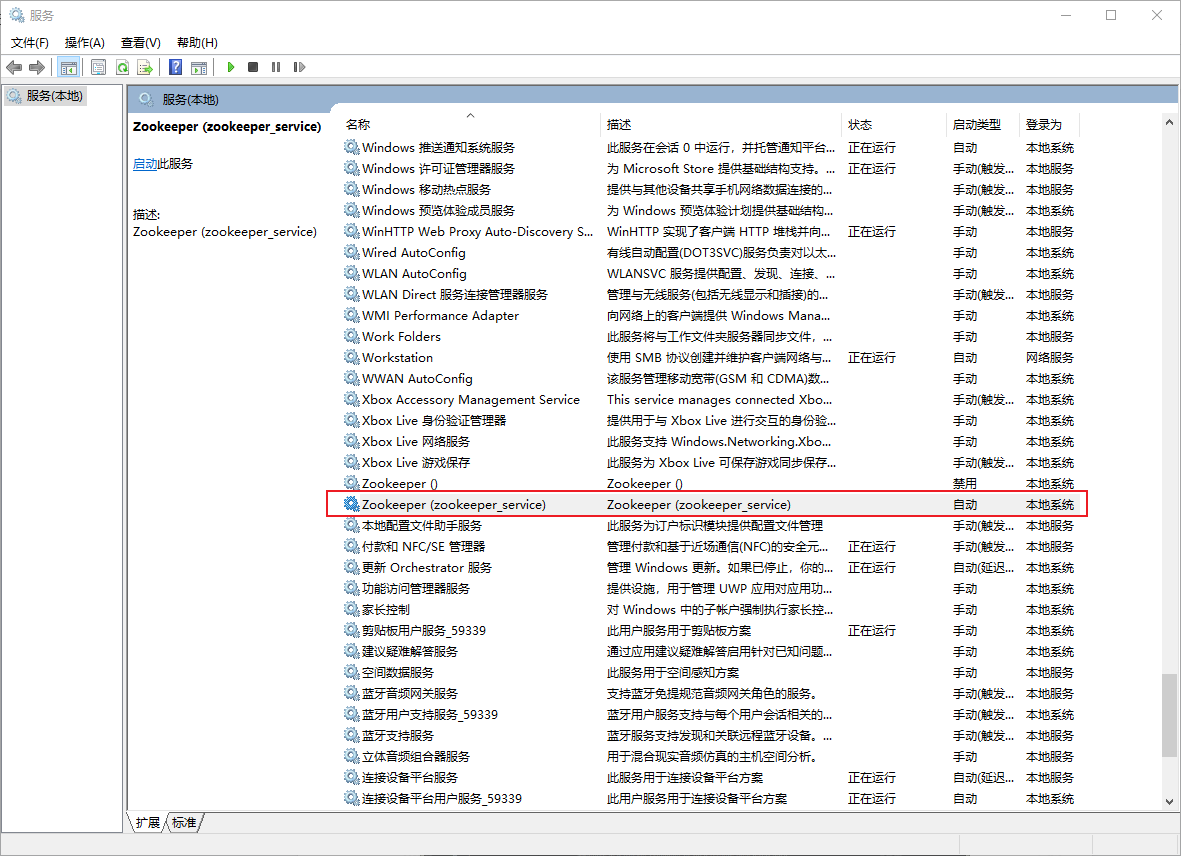This screenshot has width=1181, height=856.
Task: Open the Help toolbar icon
Action: click(175, 67)
